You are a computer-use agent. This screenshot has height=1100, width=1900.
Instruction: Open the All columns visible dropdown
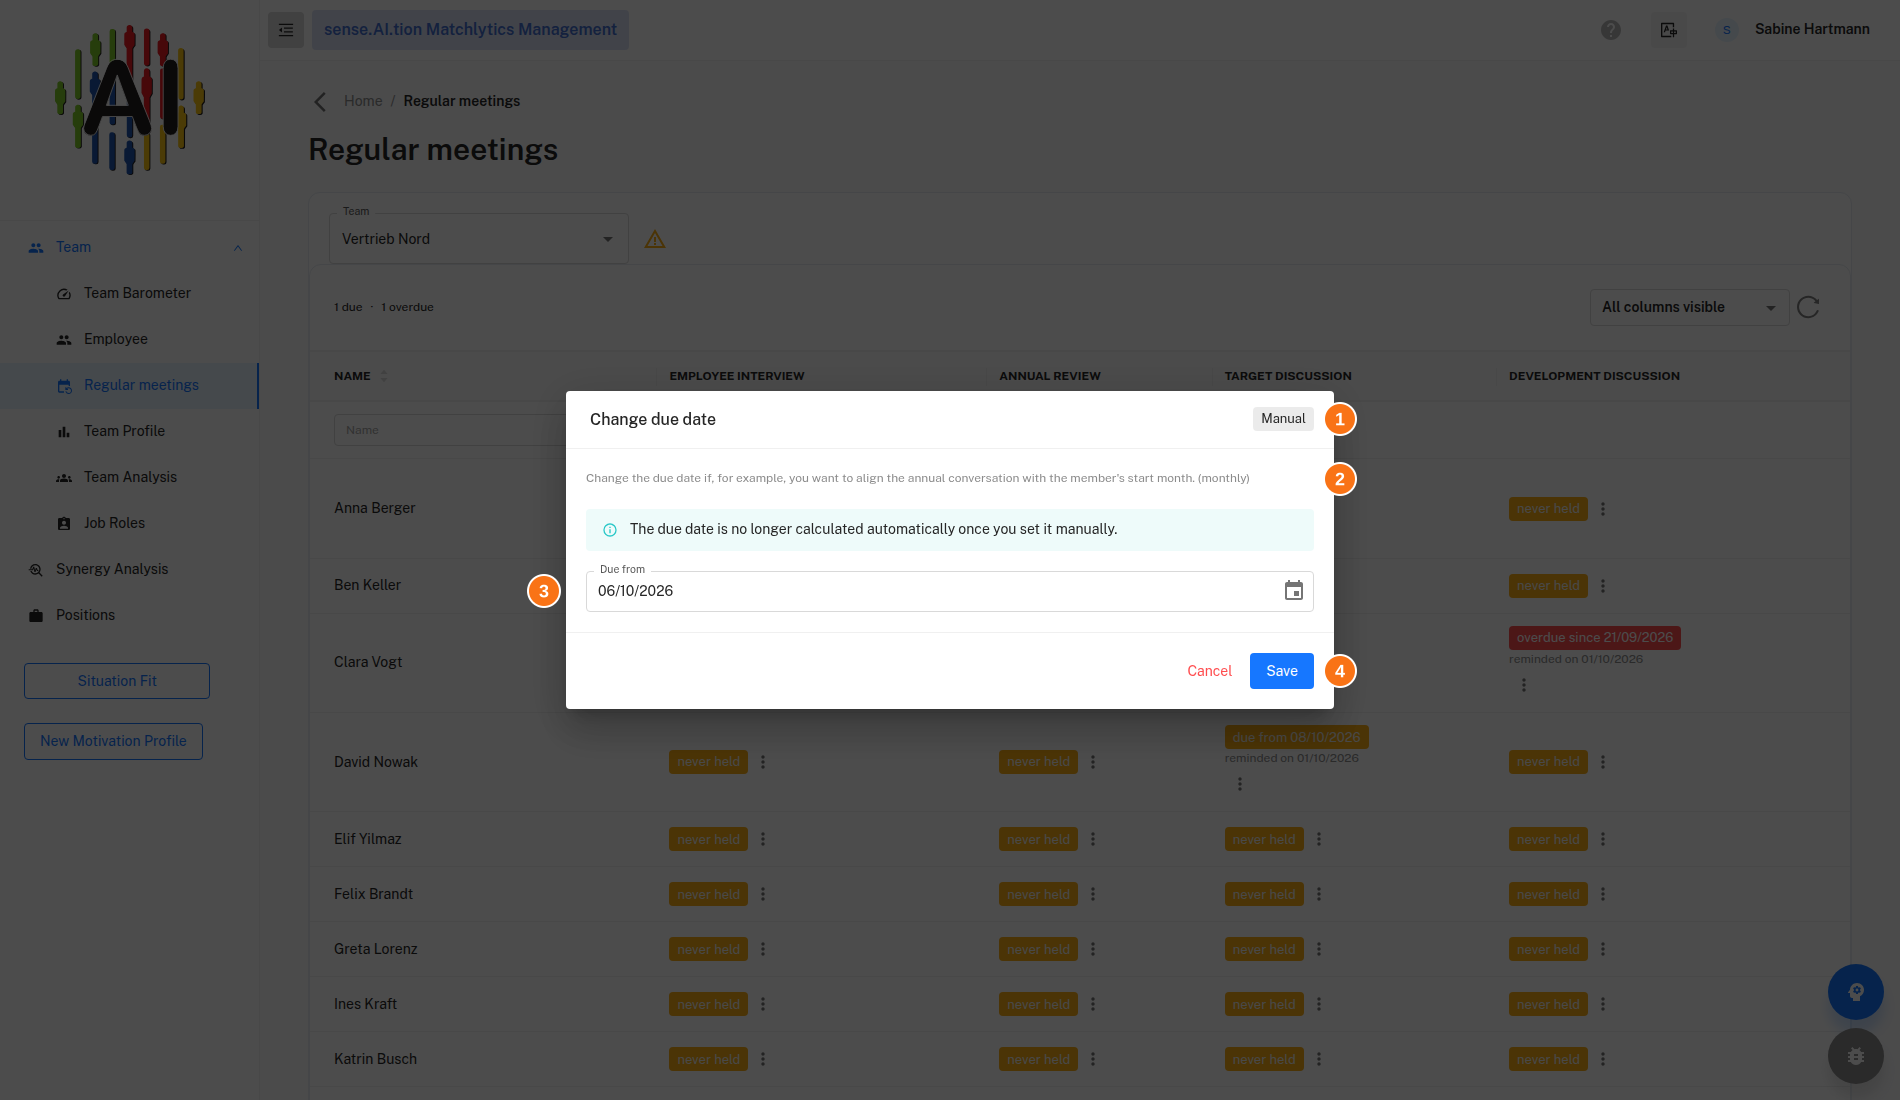coord(1689,308)
